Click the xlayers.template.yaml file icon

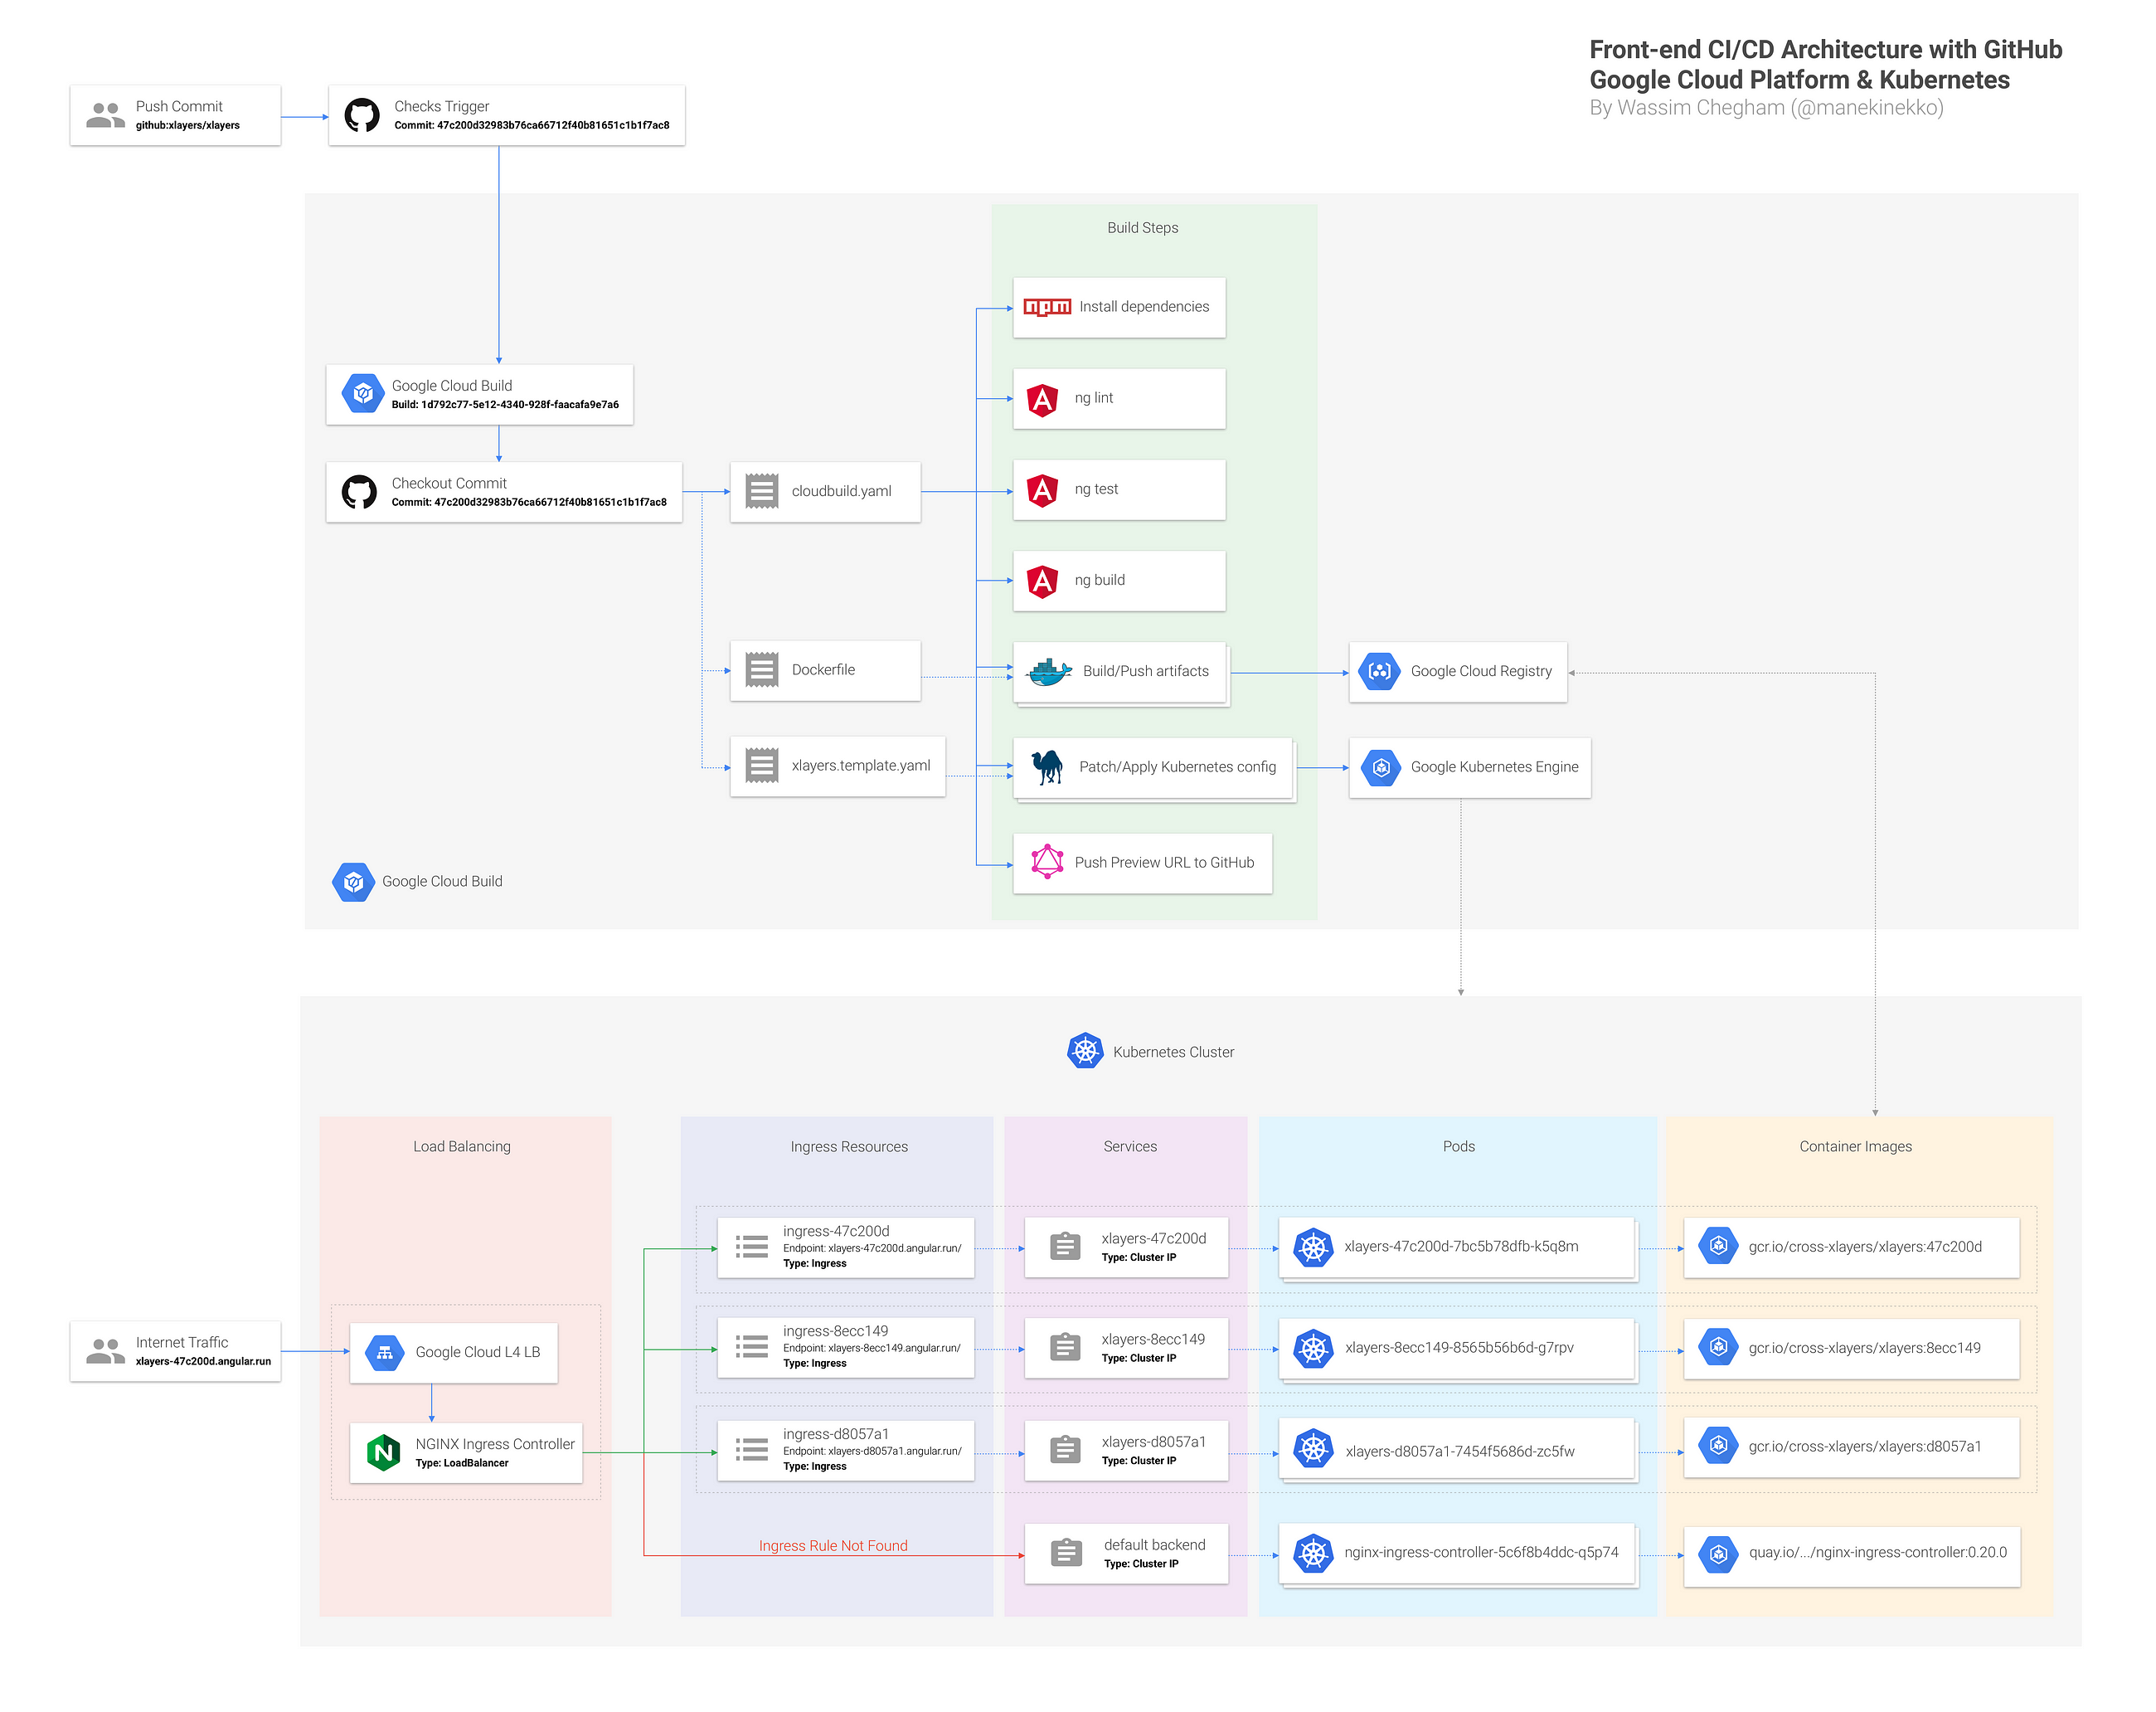point(761,766)
